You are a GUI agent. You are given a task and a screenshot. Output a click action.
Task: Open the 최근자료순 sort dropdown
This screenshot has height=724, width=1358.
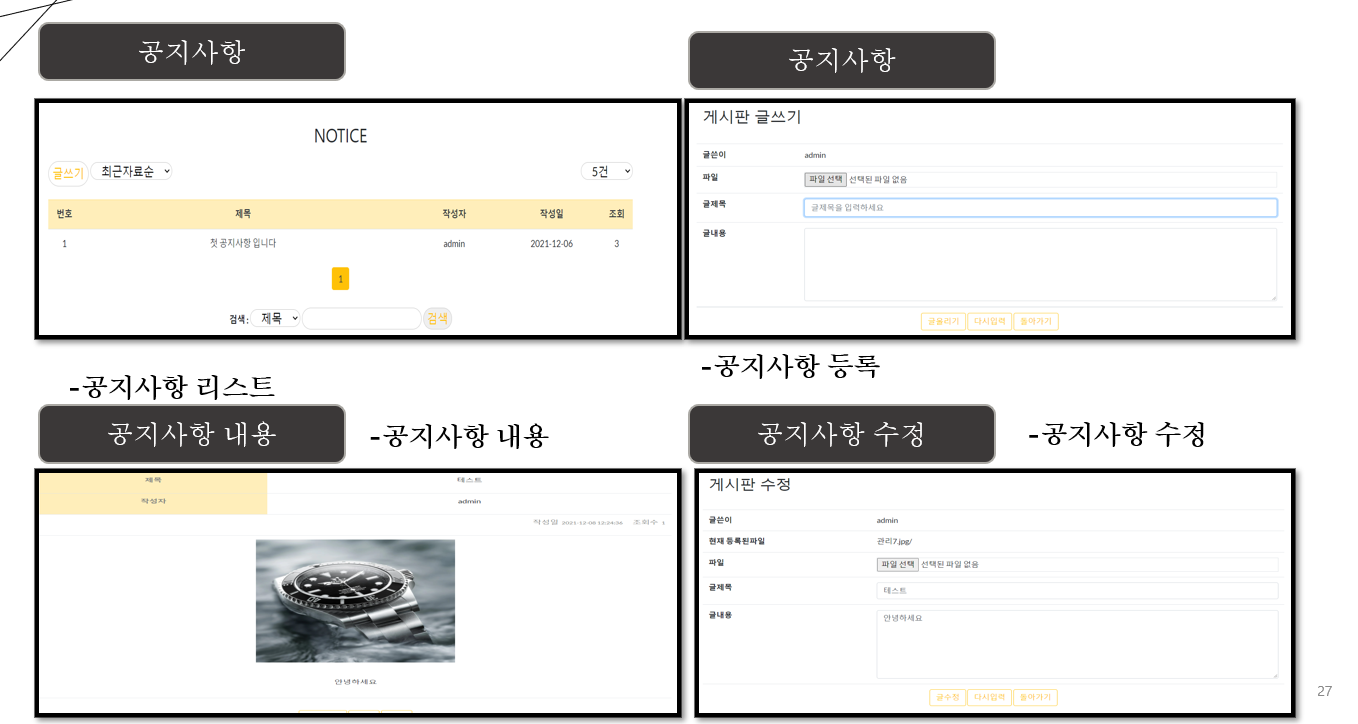132,172
